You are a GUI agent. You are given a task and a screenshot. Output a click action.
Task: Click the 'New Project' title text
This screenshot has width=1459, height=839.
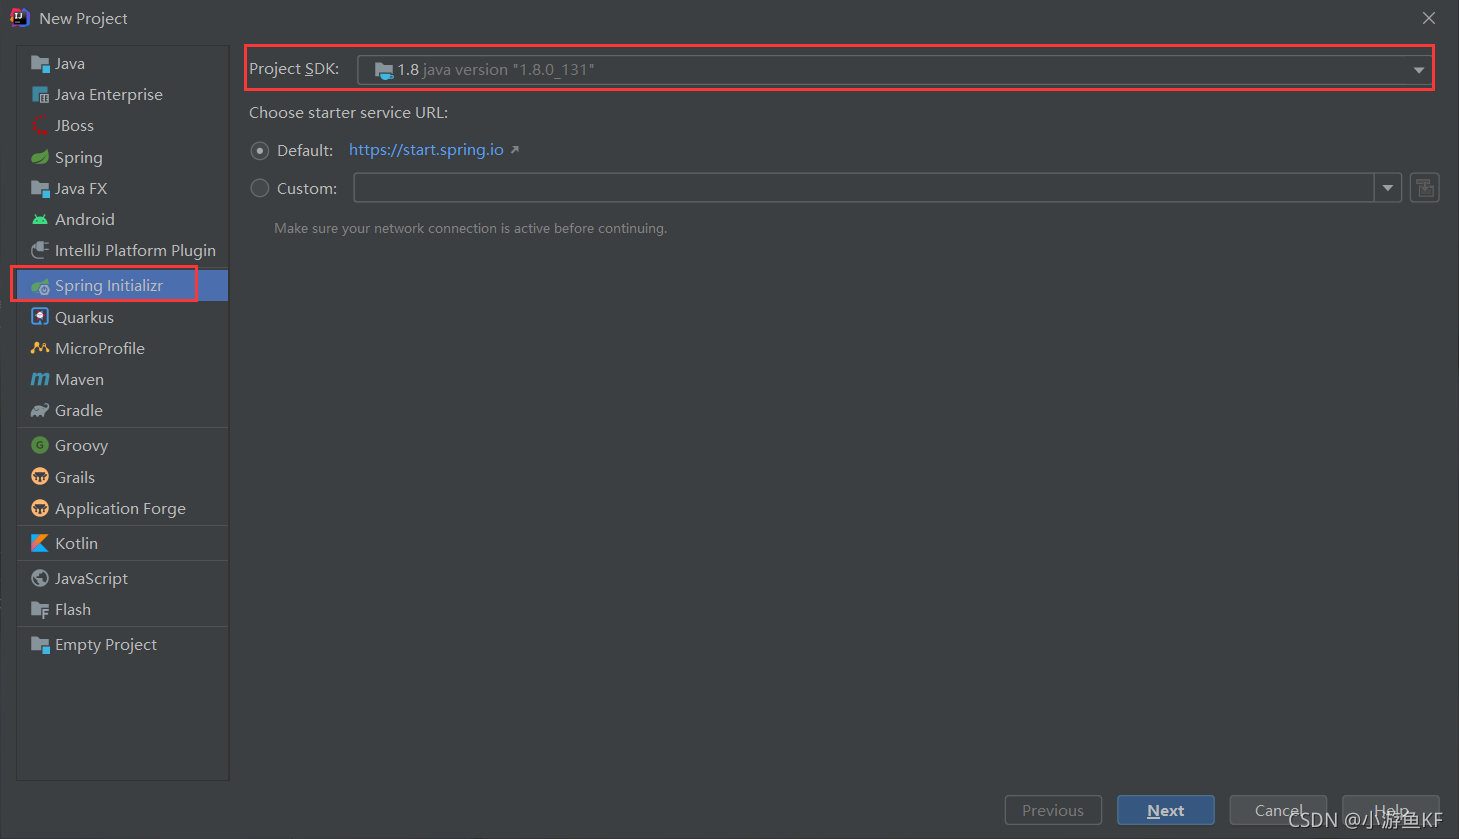[x=83, y=19]
